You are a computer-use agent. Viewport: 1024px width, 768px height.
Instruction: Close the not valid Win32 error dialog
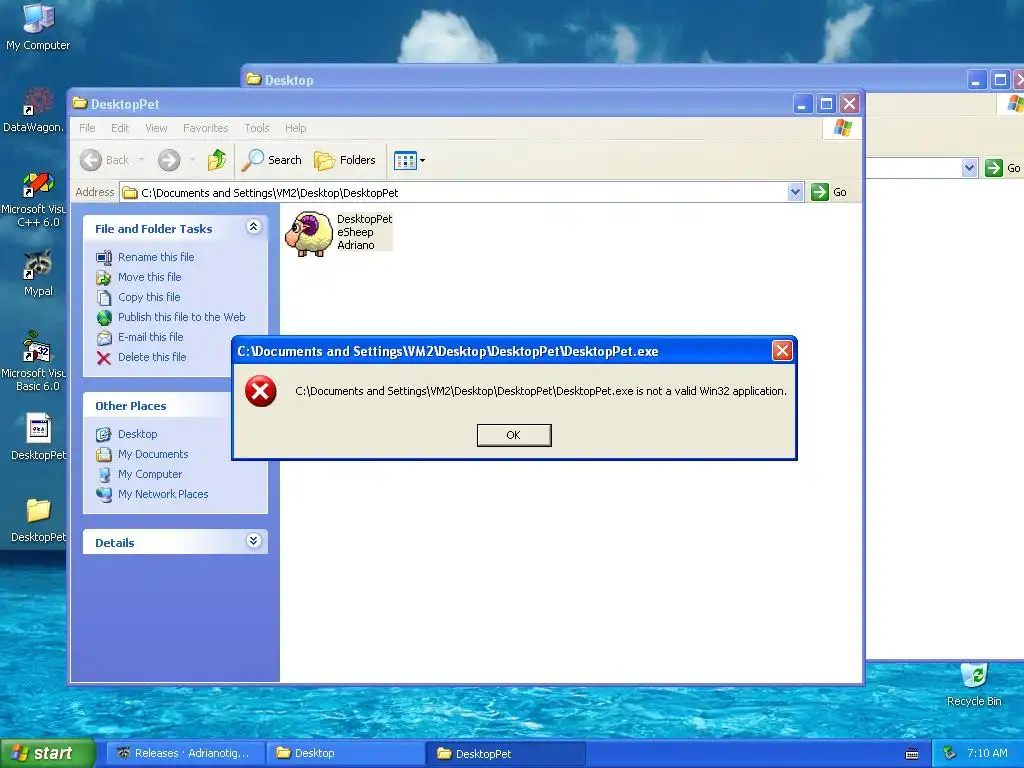782,351
